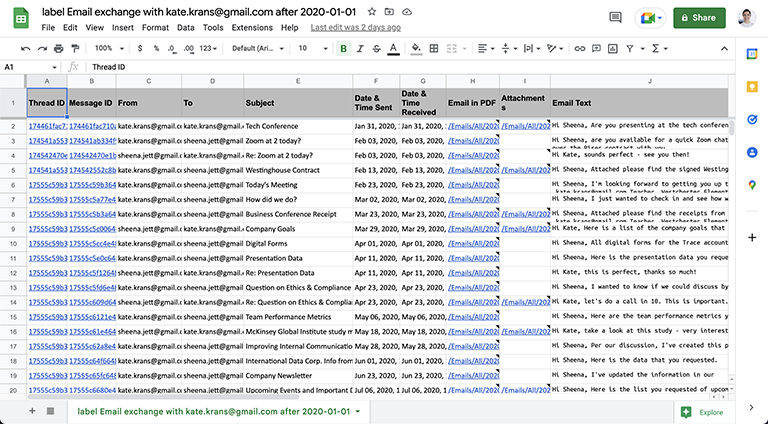
Task: Open comment history icon
Action: tap(615, 18)
